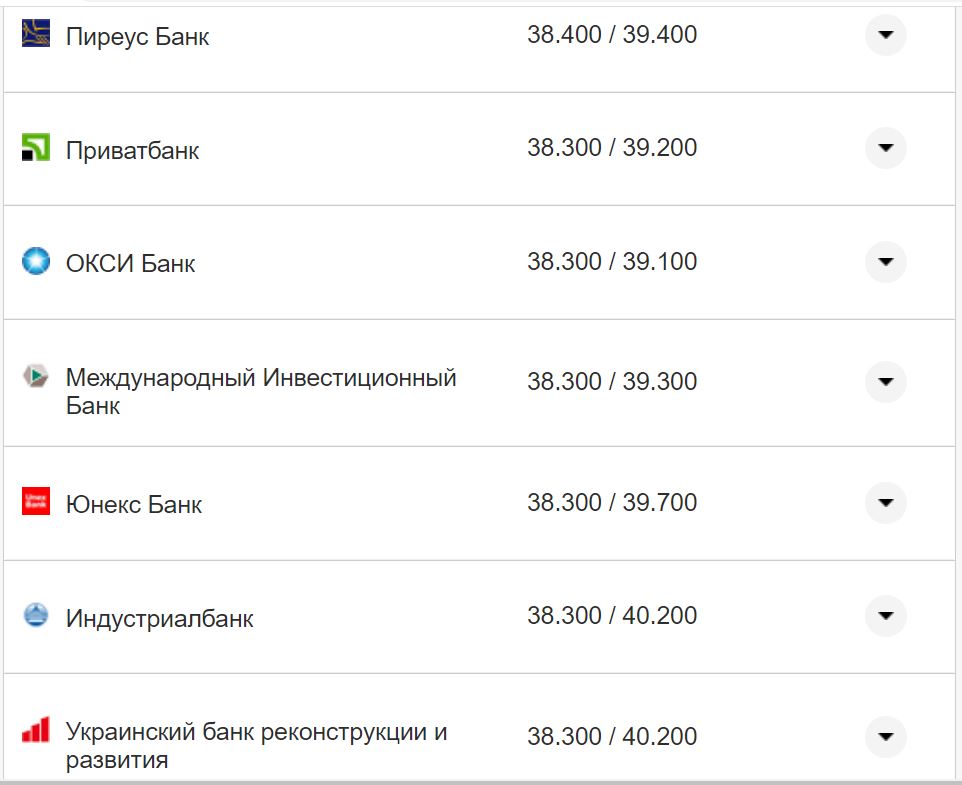Click the Индустриалбанк globe logo
Viewport: 962px width, 785px height.
click(36, 615)
